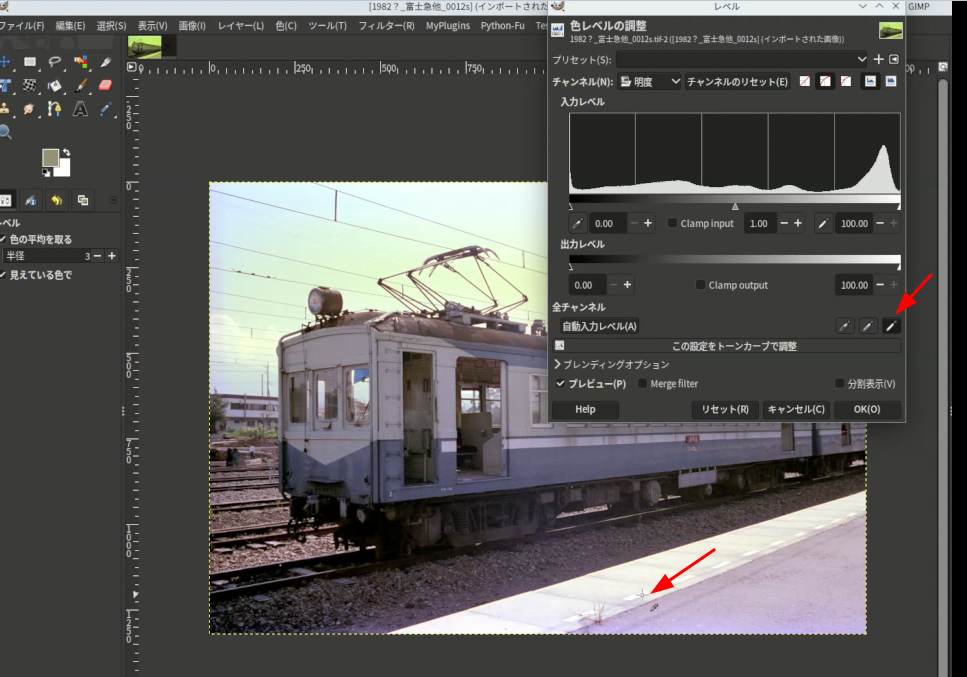Toggle the プレビュー(P) preview checkbox
Viewport: 967px width, 677px height.
tap(560, 384)
